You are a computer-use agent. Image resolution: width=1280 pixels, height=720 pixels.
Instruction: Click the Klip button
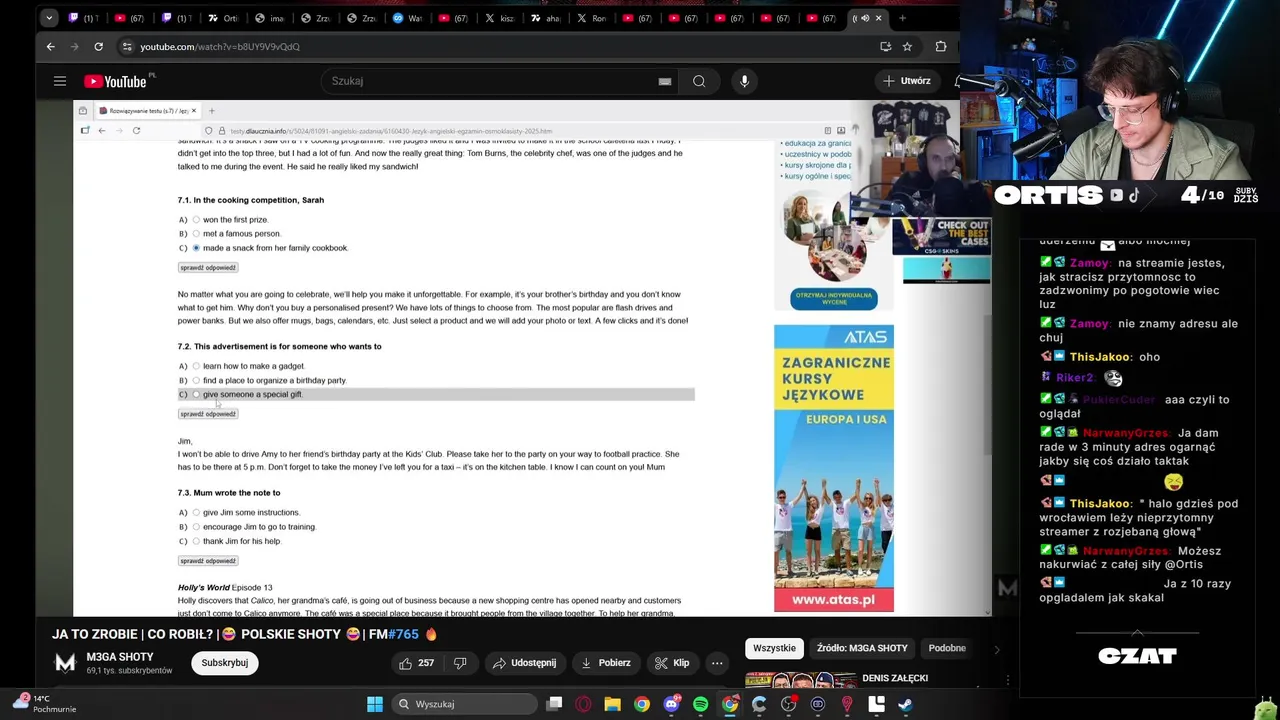coord(672,663)
